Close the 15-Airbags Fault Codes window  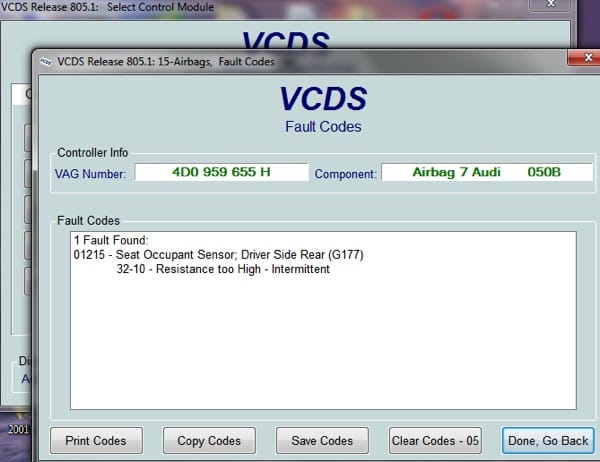pos(584,60)
